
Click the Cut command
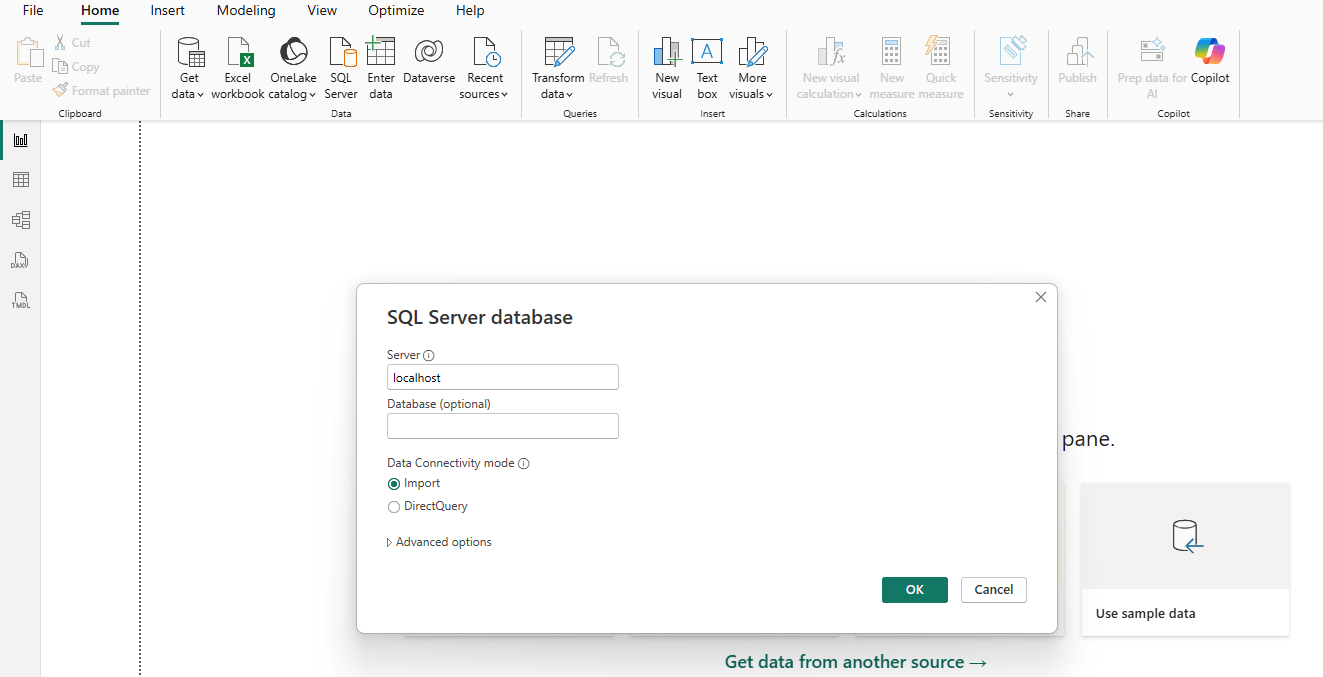click(72, 43)
